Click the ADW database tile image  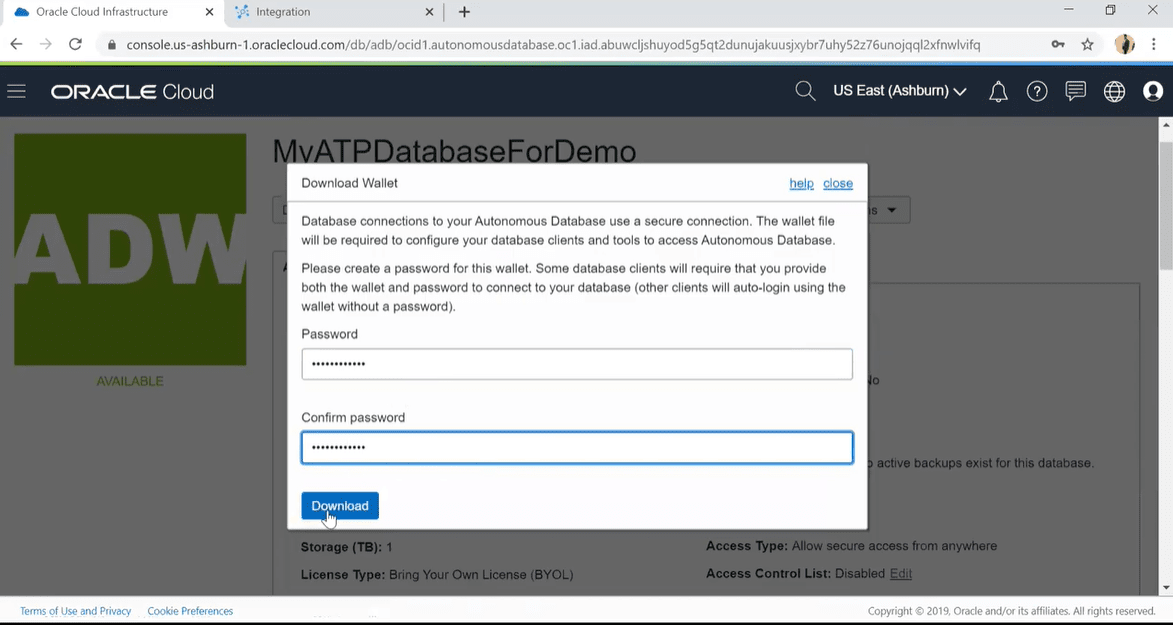(130, 249)
